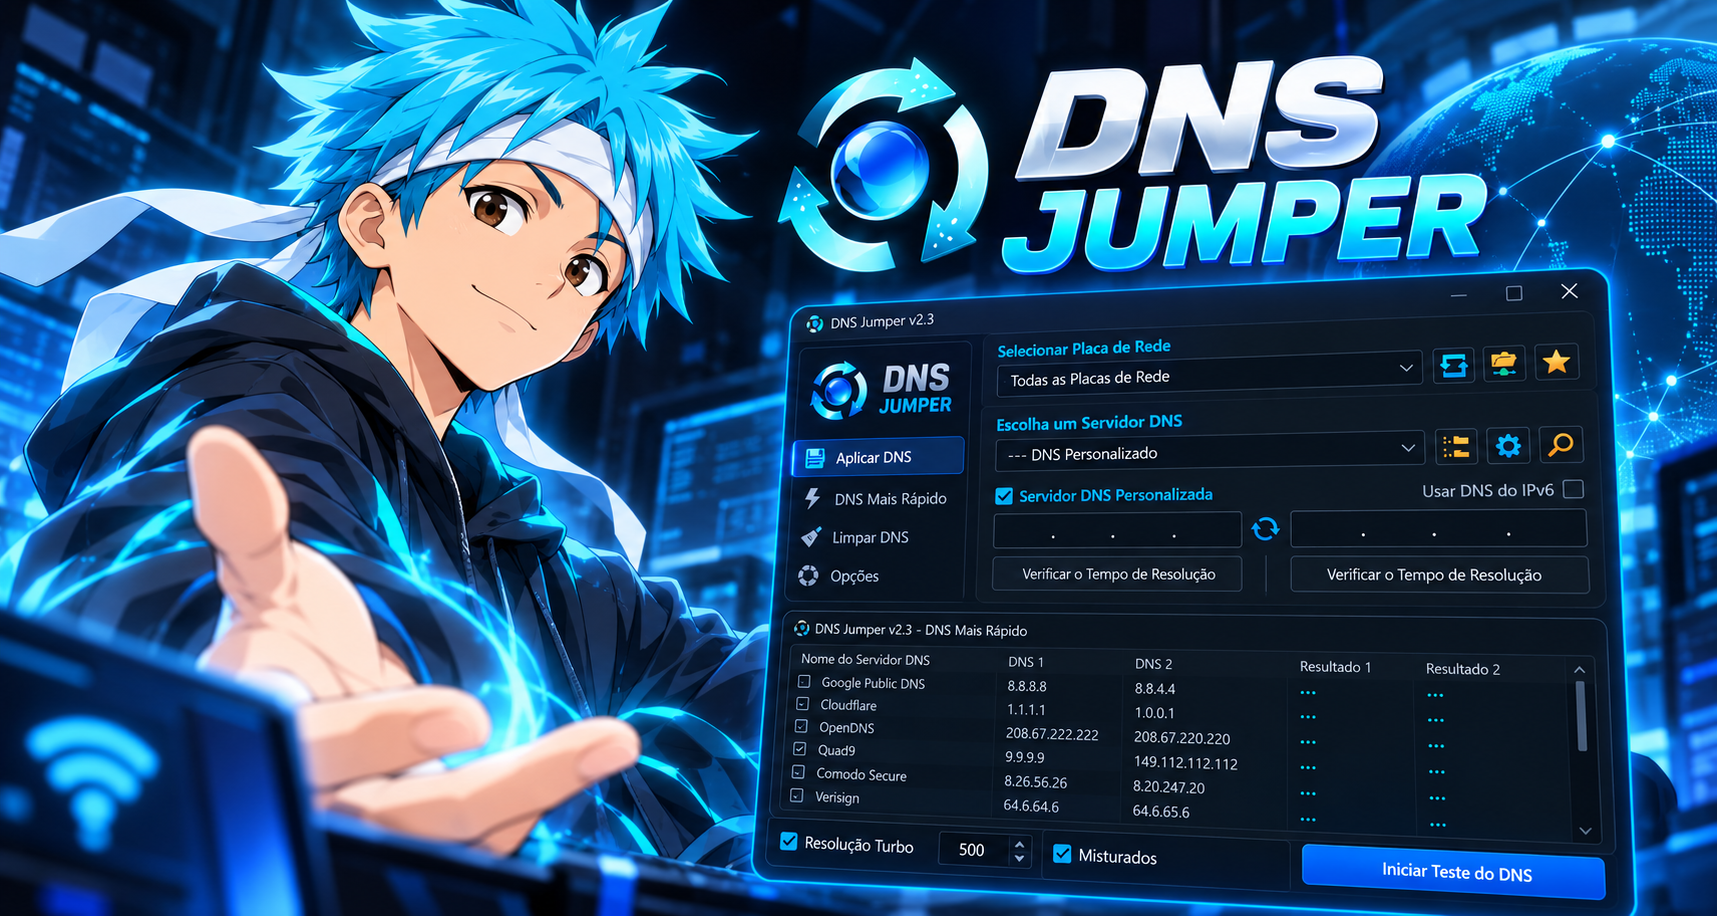Click the Aplicar DNS sidebar icon

click(815, 458)
